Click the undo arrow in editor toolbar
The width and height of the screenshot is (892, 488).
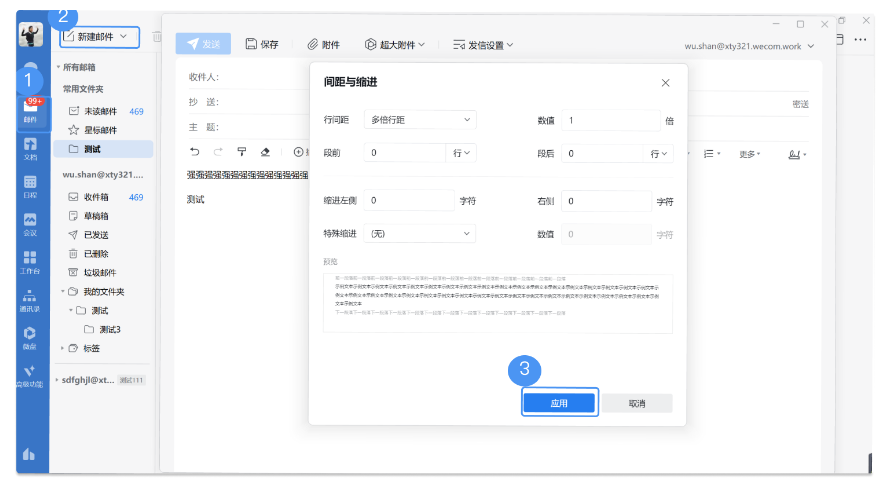194,152
